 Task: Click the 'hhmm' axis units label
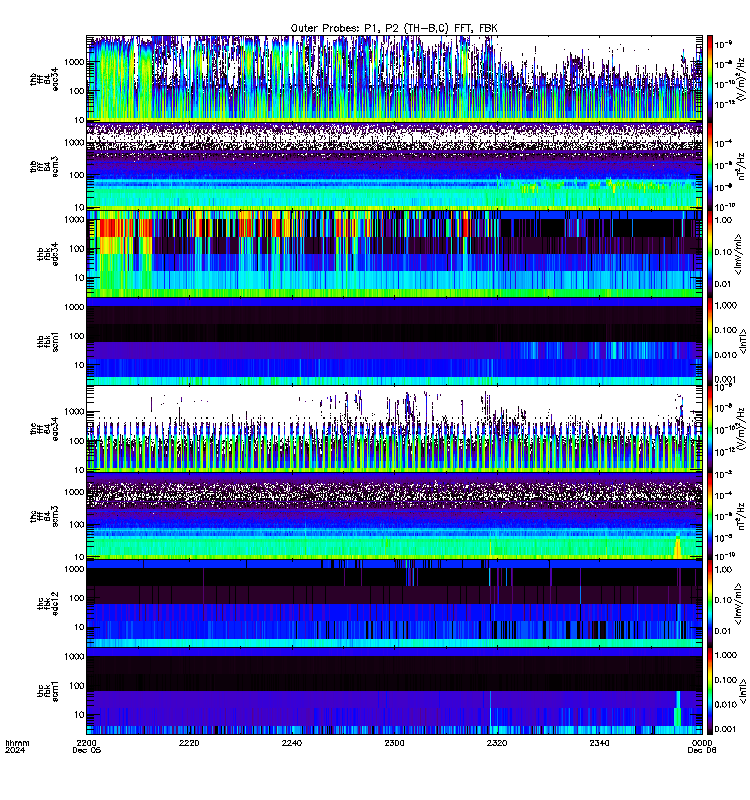(x=17, y=743)
